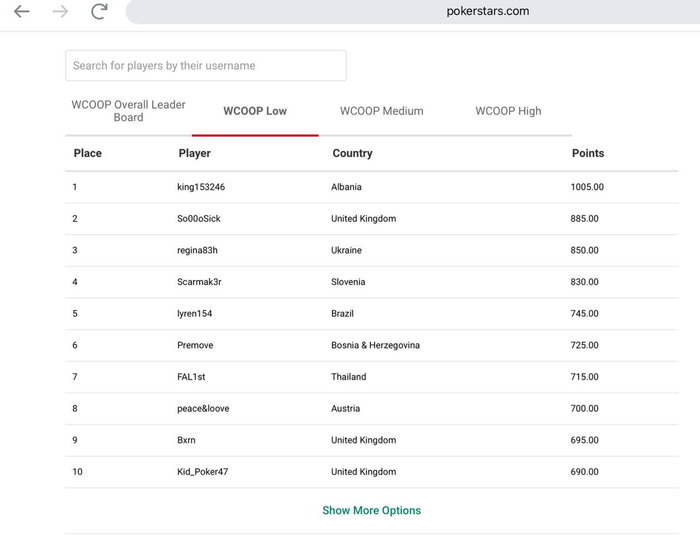This screenshot has width=700, height=541.
Task: Select Kid_Poker47 in tenth place
Action: click(x=202, y=472)
